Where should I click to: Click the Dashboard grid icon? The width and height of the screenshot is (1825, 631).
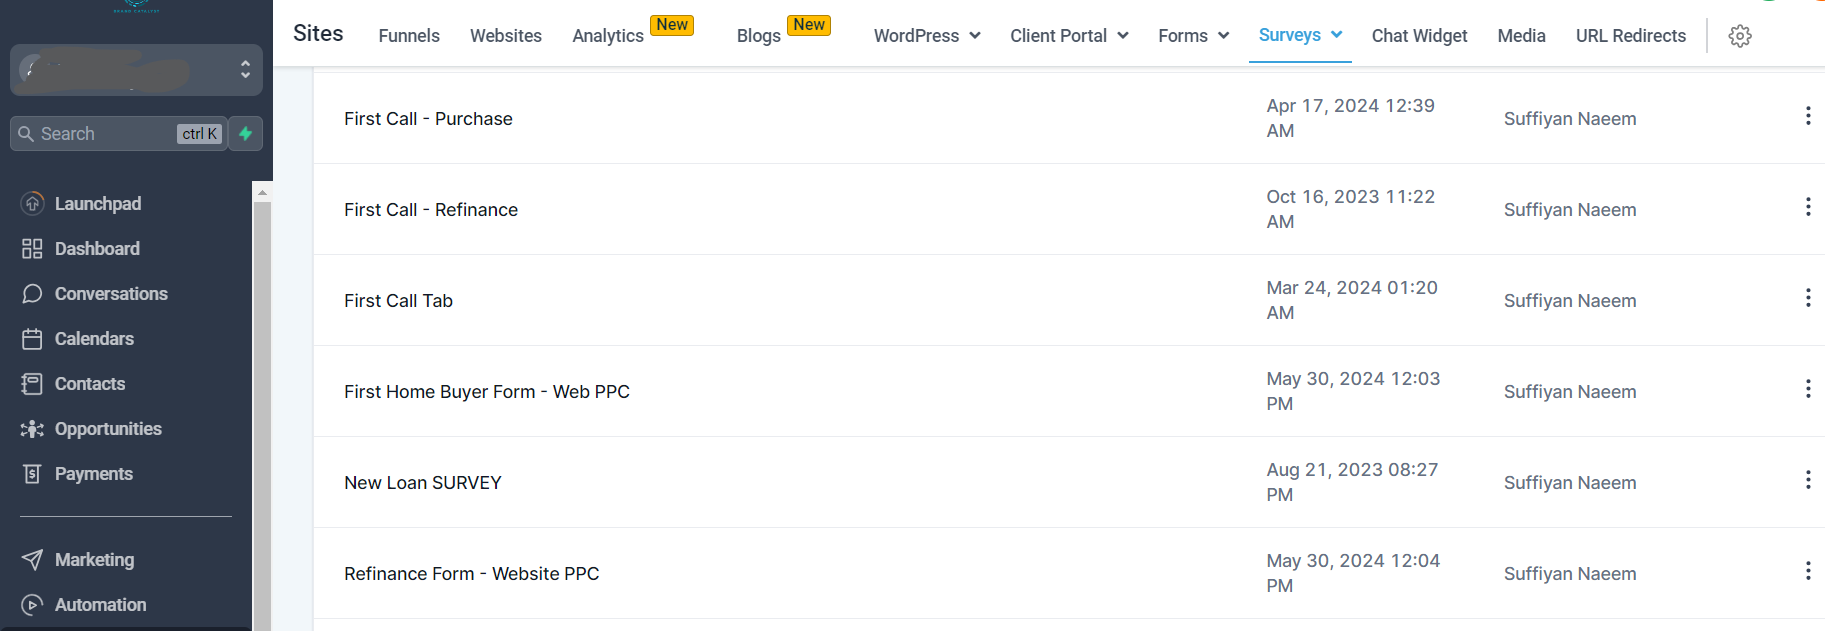[32, 249]
